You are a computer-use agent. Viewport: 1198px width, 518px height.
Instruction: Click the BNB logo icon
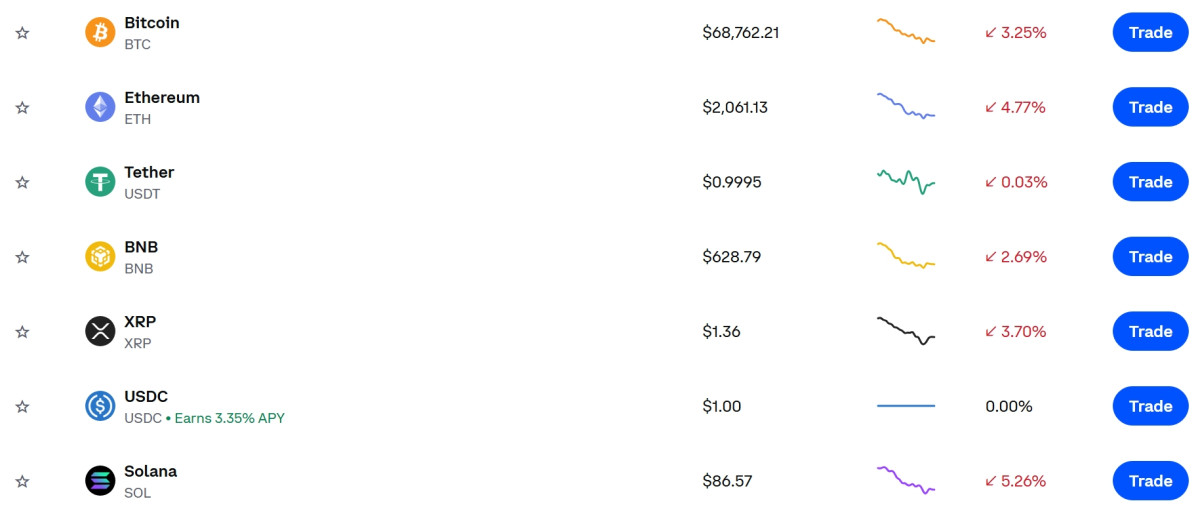pyautogui.click(x=100, y=257)
